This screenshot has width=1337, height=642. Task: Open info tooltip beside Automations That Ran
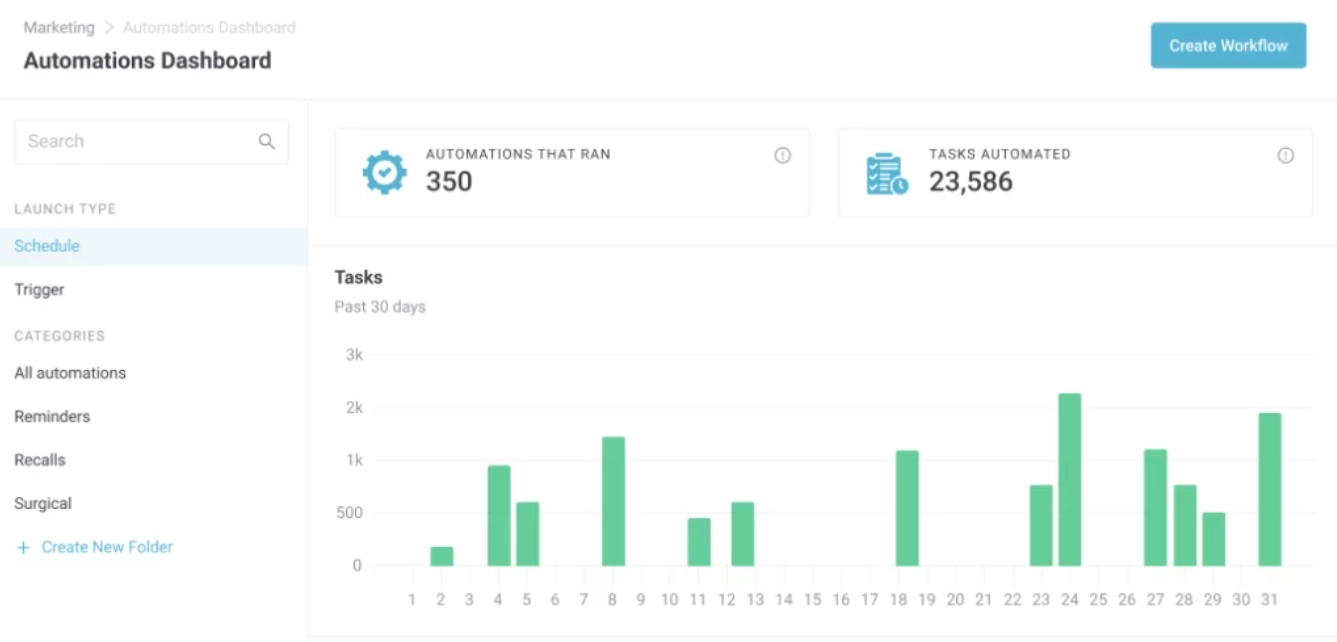[782, 155]
